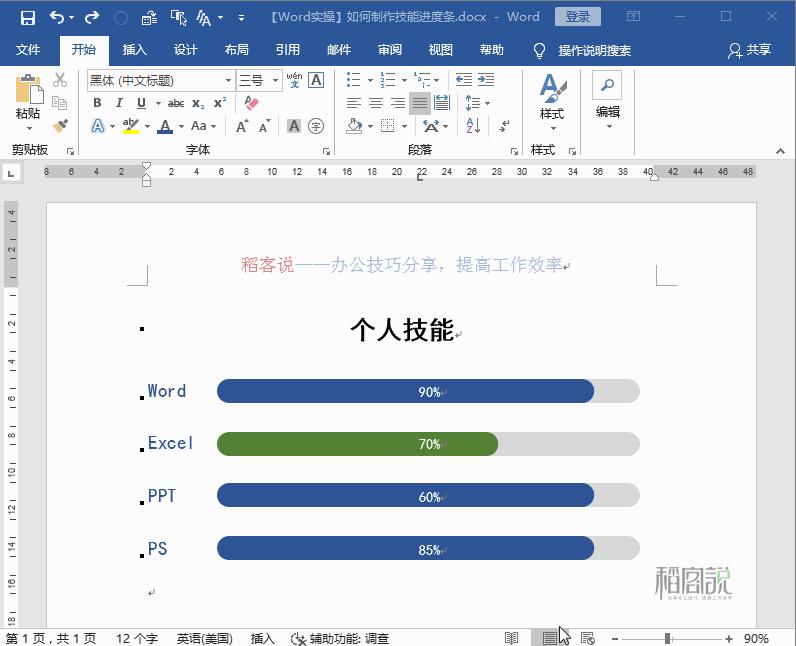The height and width of the screenshot is (646, 796).
Task: Switch to the 设计 tab
Action: (185, 50)
